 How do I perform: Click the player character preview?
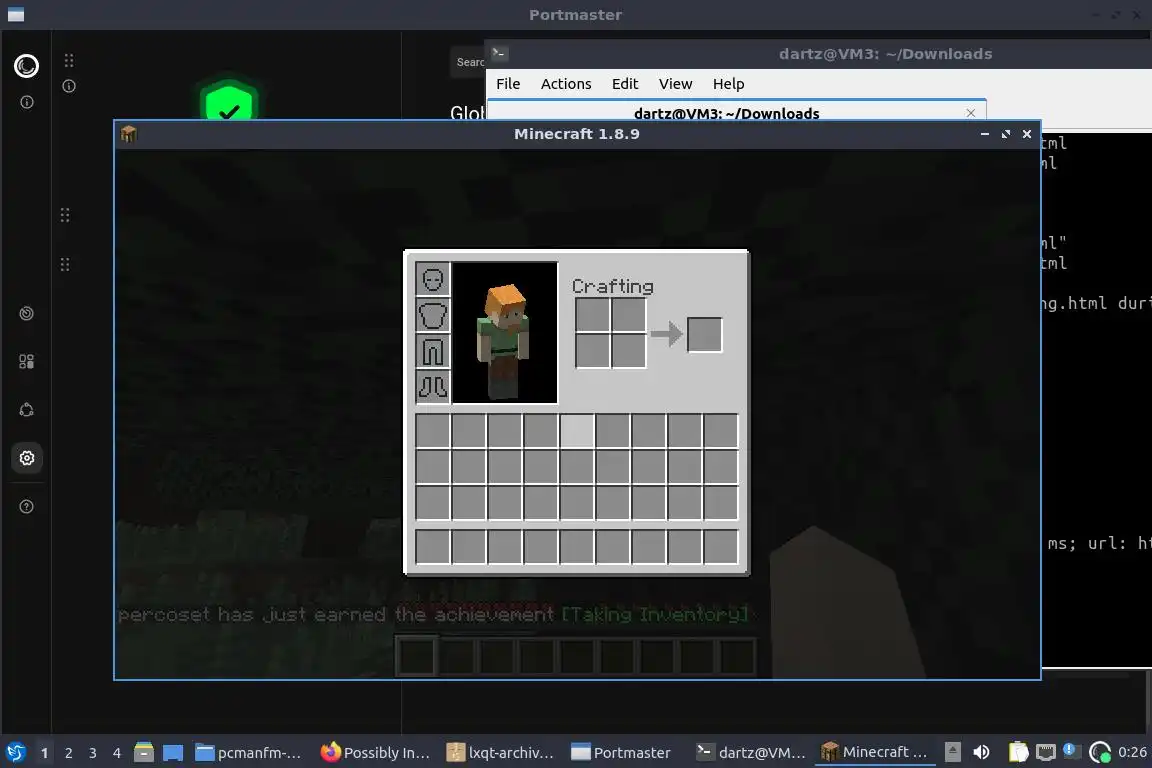[505, 333]
